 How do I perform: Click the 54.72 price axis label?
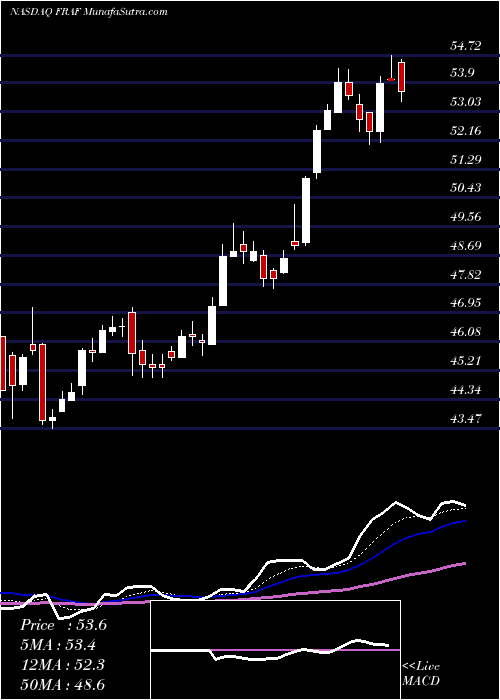[466, 46]
